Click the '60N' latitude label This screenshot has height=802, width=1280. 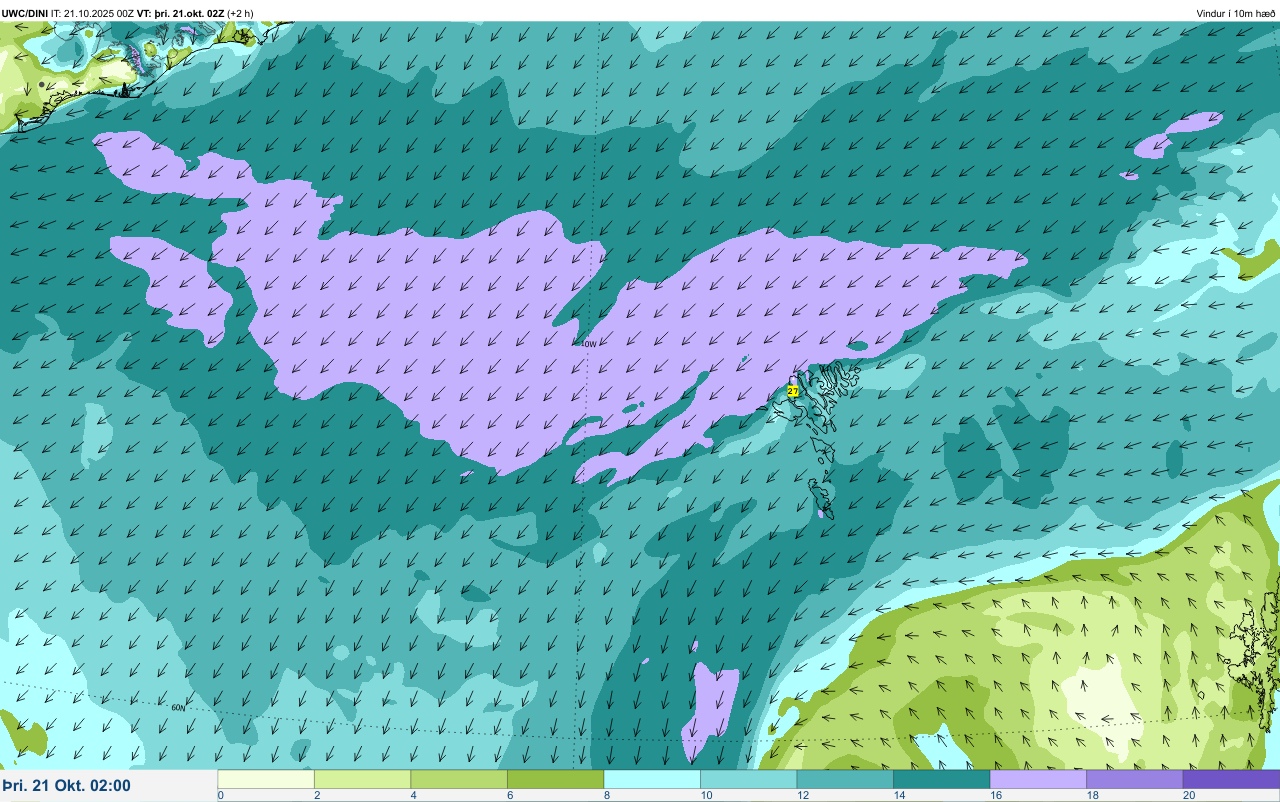(178, 708)
